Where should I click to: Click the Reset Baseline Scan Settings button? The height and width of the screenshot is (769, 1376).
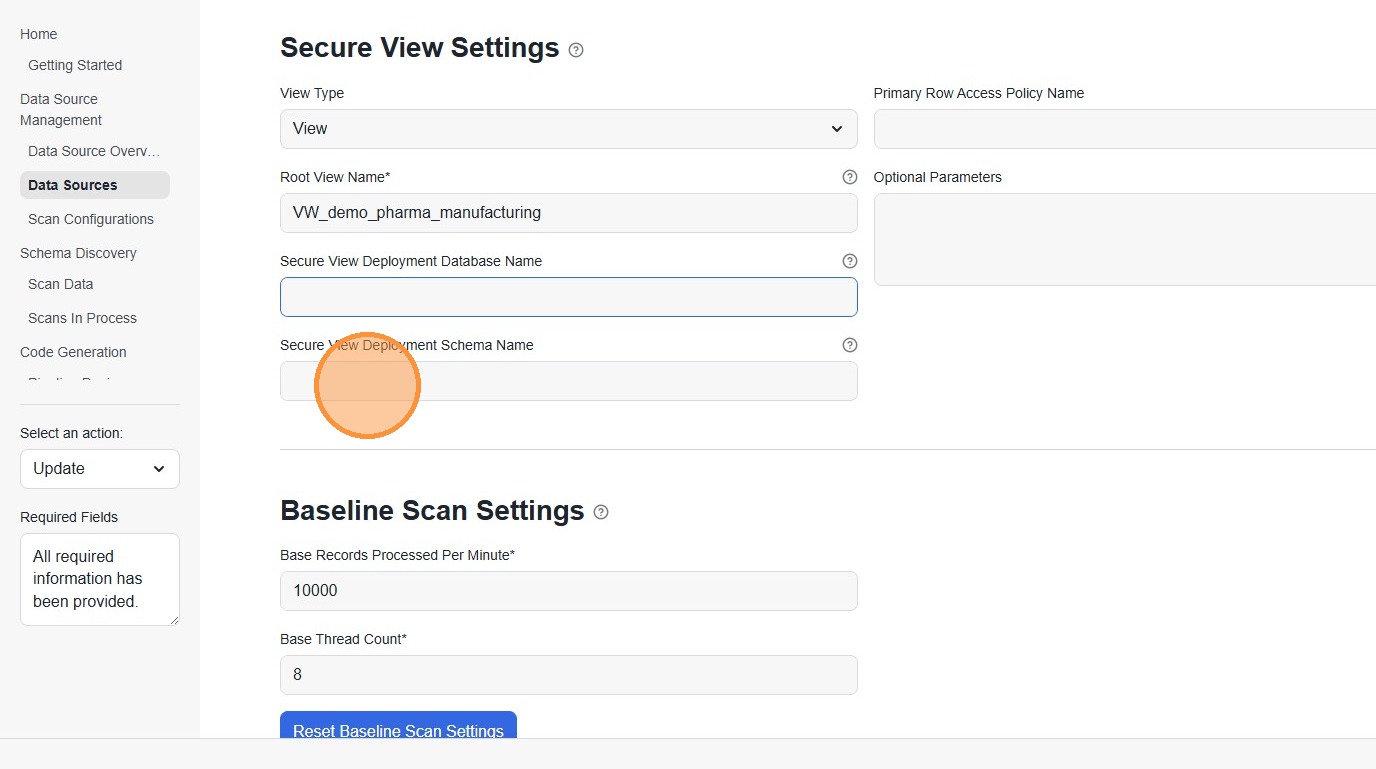click(398, 726)
